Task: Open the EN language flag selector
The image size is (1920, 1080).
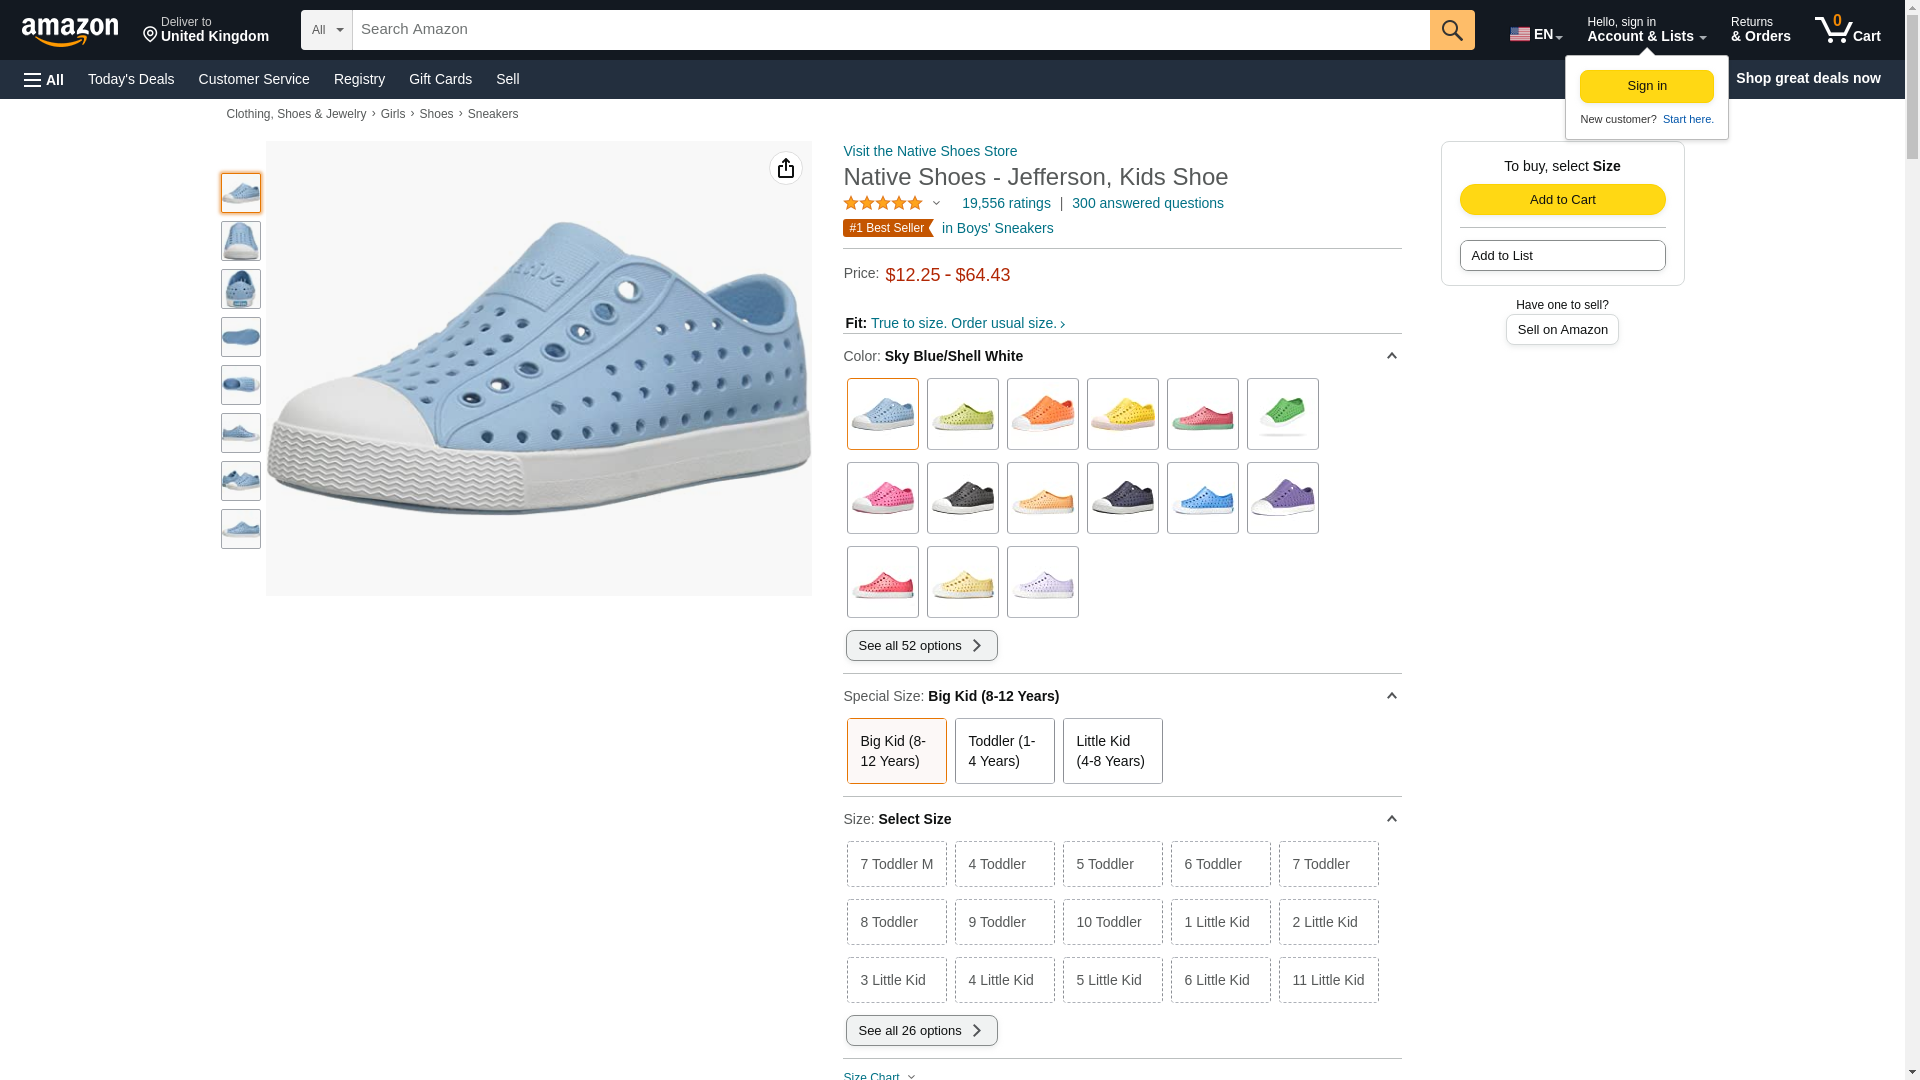Action: (1535, 34)
